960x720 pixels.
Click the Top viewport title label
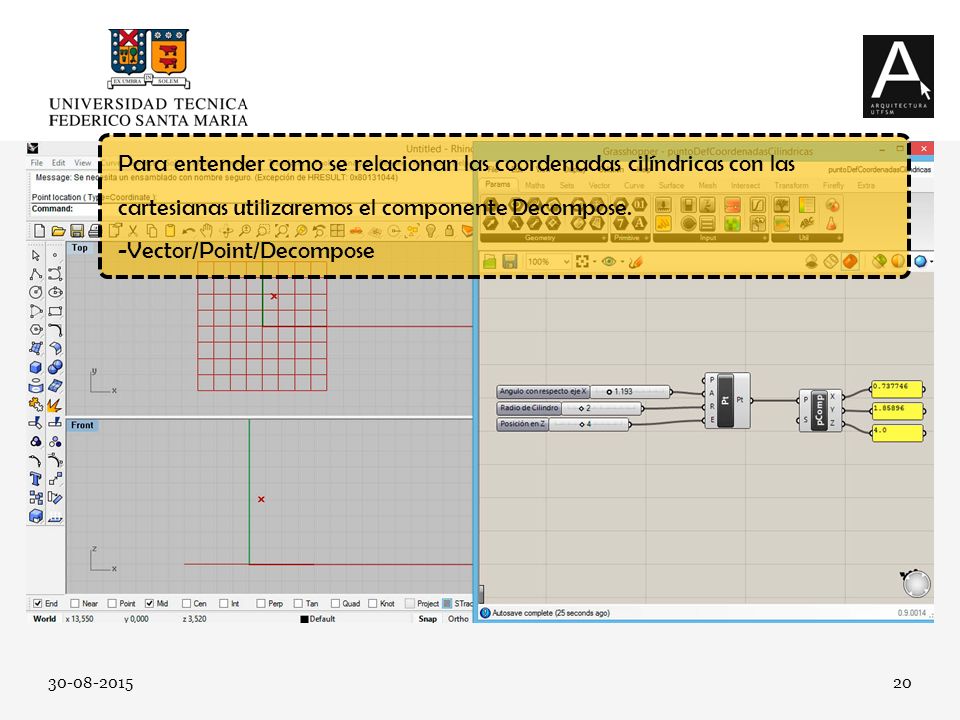point(80,248)
